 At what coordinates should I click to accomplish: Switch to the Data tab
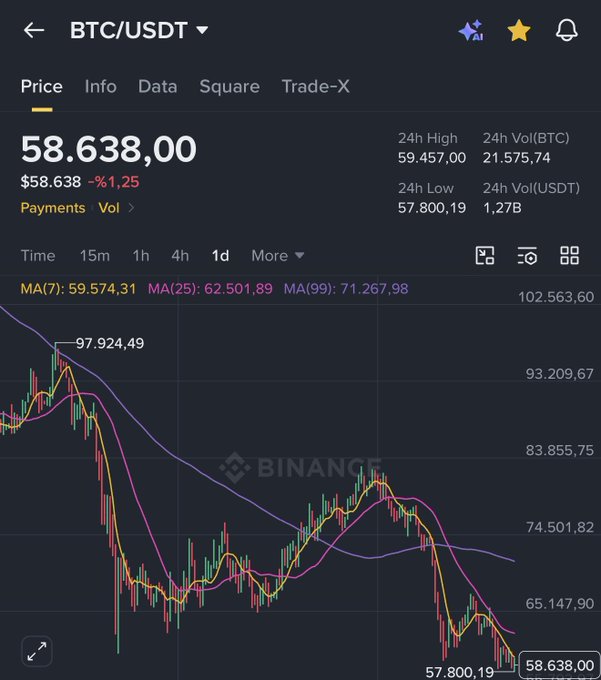tap(157, 86)
